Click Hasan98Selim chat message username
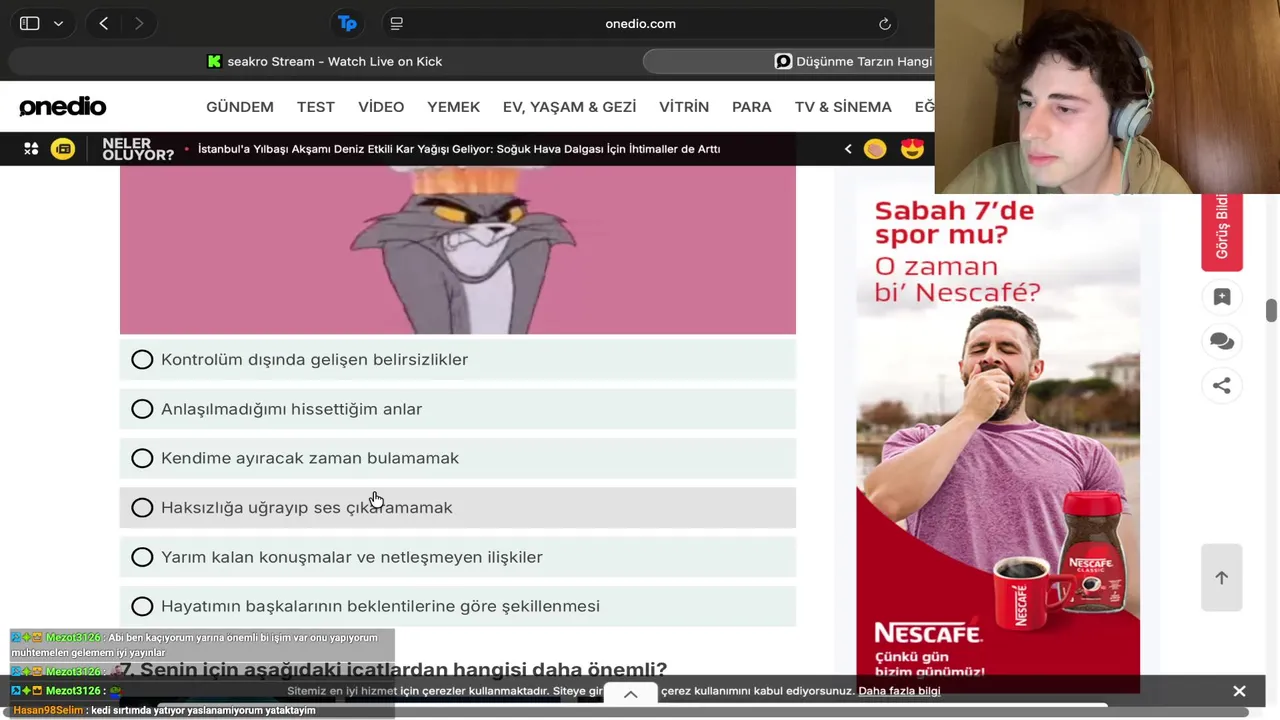The height and width of the screenshot is (720, 1280). pos(48,711)
